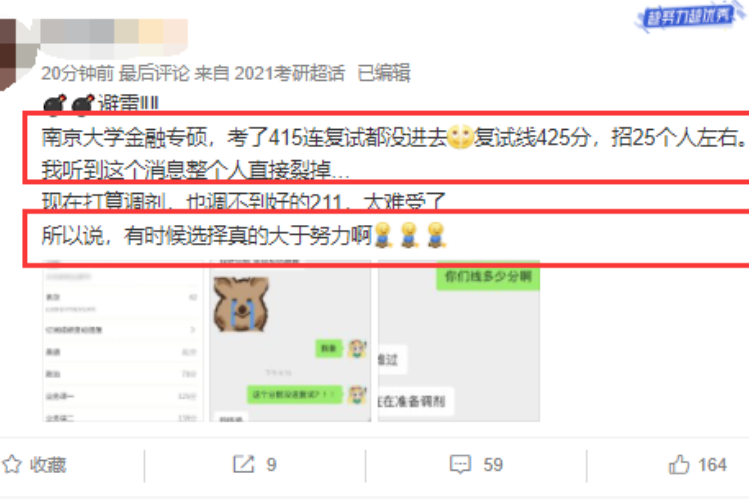Image resolution: width=749 pixels, height=499 pixels.
Task: Click the first crying emoji
Action: [383, 235]
